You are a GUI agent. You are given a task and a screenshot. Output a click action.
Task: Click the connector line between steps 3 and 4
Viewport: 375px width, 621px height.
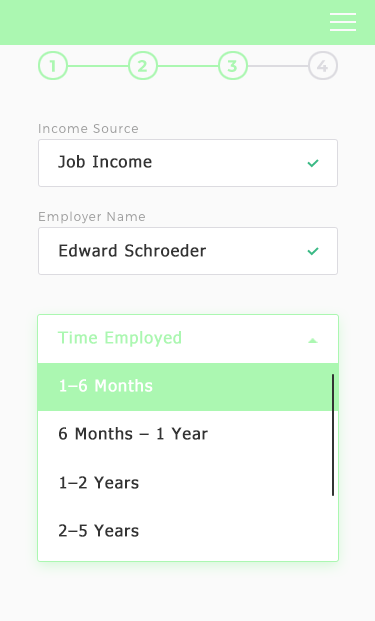tap(278, 66)
